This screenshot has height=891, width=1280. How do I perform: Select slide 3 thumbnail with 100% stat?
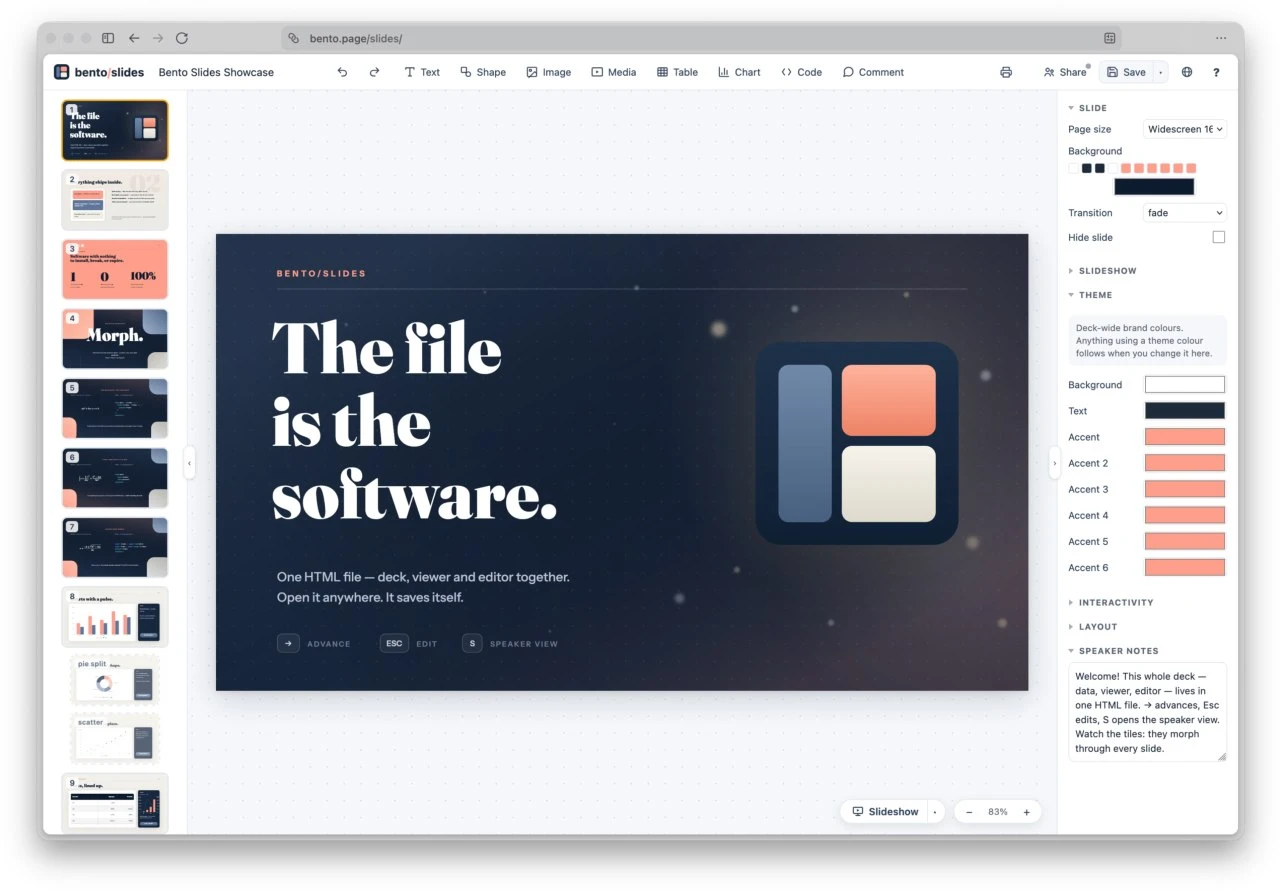115,269
